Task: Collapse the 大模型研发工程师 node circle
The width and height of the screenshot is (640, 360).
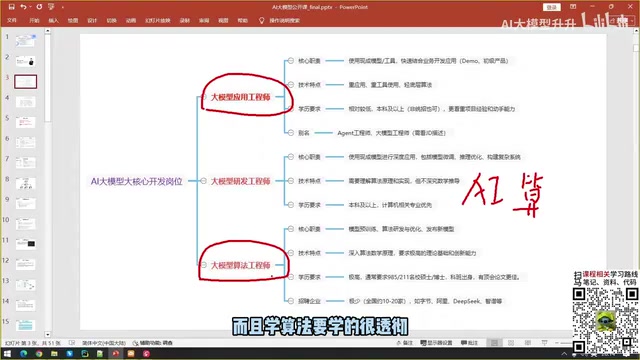Action: (204, 181)
